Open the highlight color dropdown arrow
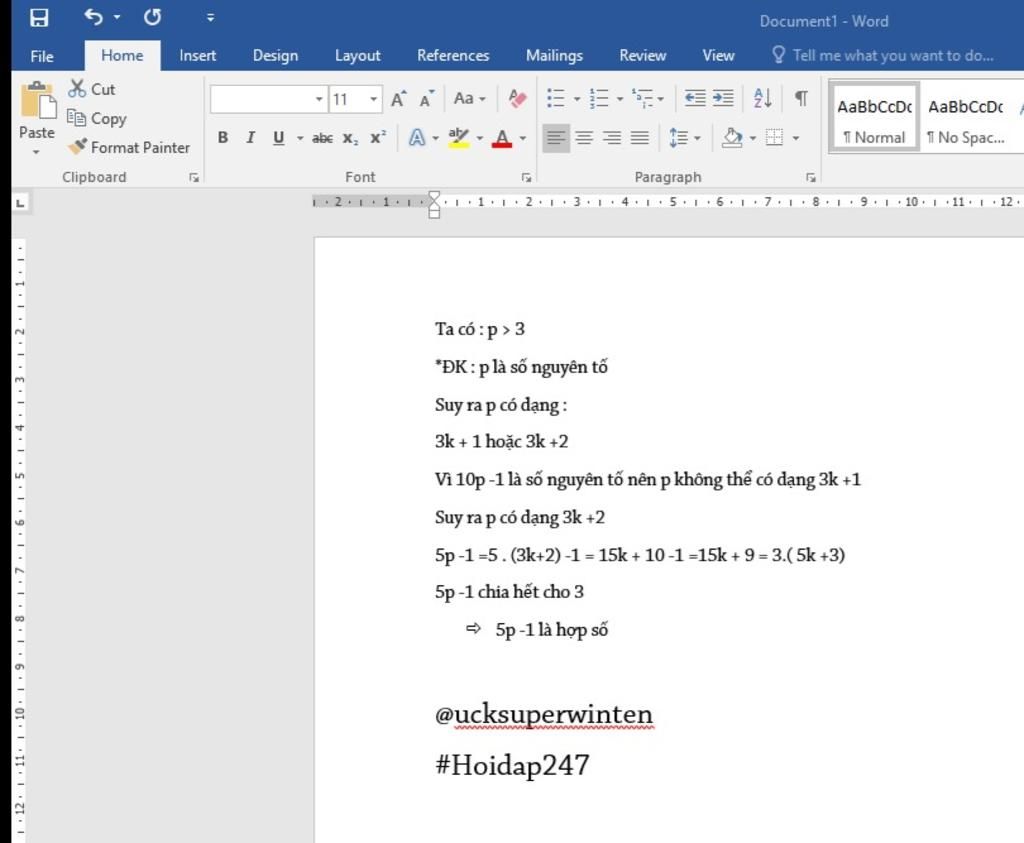1024x843 pixels. 480,138
